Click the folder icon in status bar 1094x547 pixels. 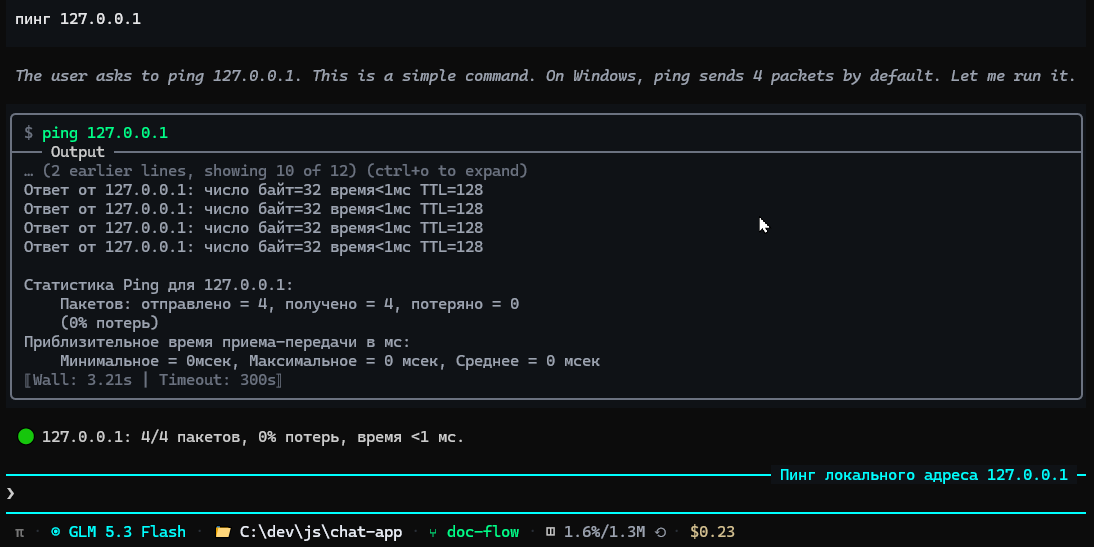coord(223,532)
